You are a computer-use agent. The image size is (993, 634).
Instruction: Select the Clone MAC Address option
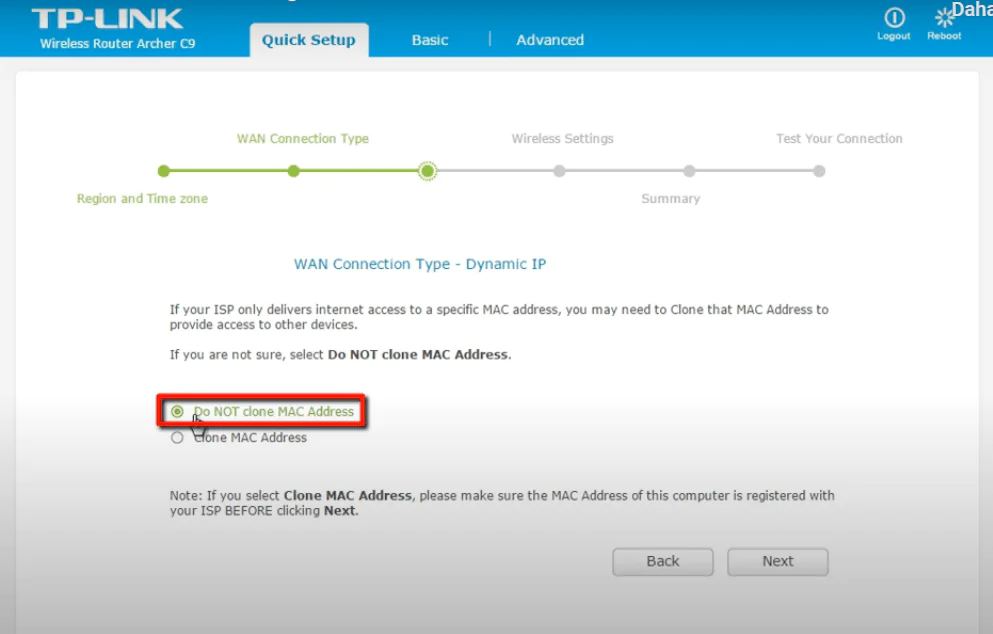[x=177, y=437]
